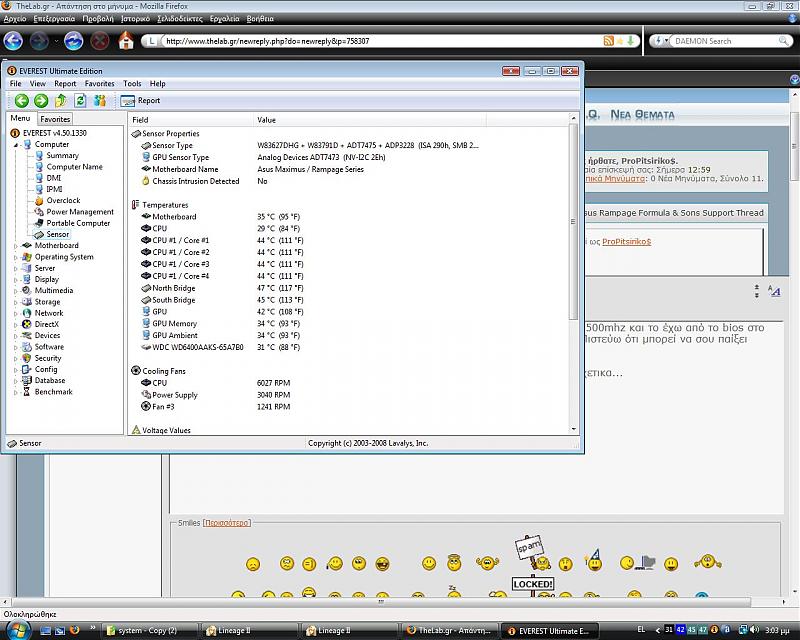The width and height of the screenshot is (800, 640).
Task: Click the volume icon in system tray
Action: point(755,630)
